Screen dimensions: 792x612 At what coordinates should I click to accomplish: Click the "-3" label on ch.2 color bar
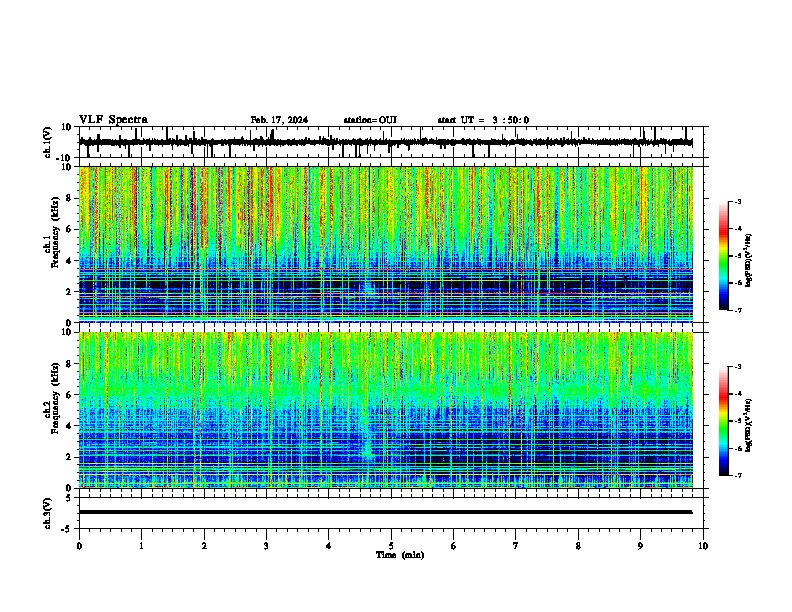[737, 367]
